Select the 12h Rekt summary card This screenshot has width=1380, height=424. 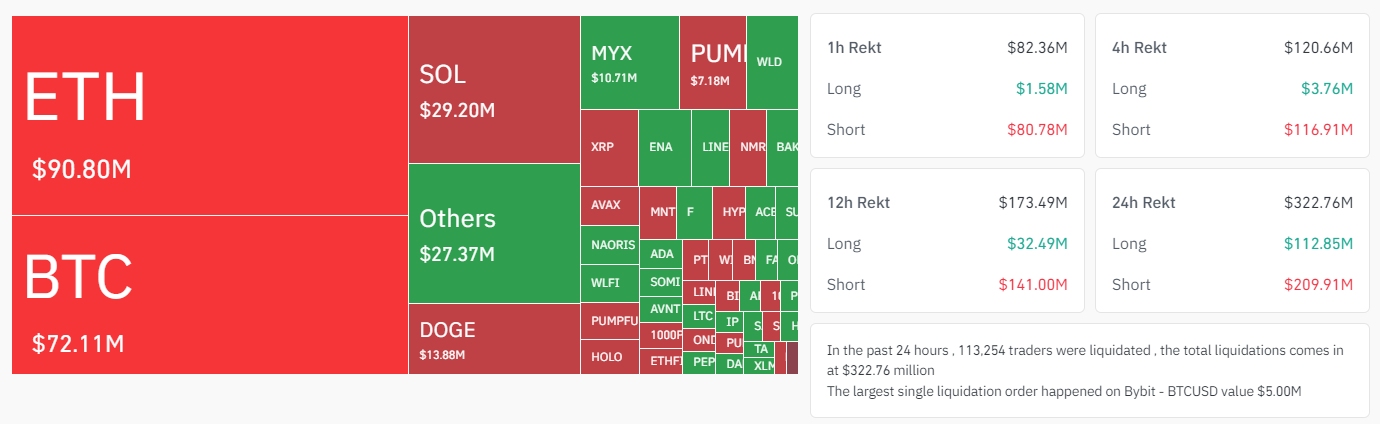click(947, 240)
